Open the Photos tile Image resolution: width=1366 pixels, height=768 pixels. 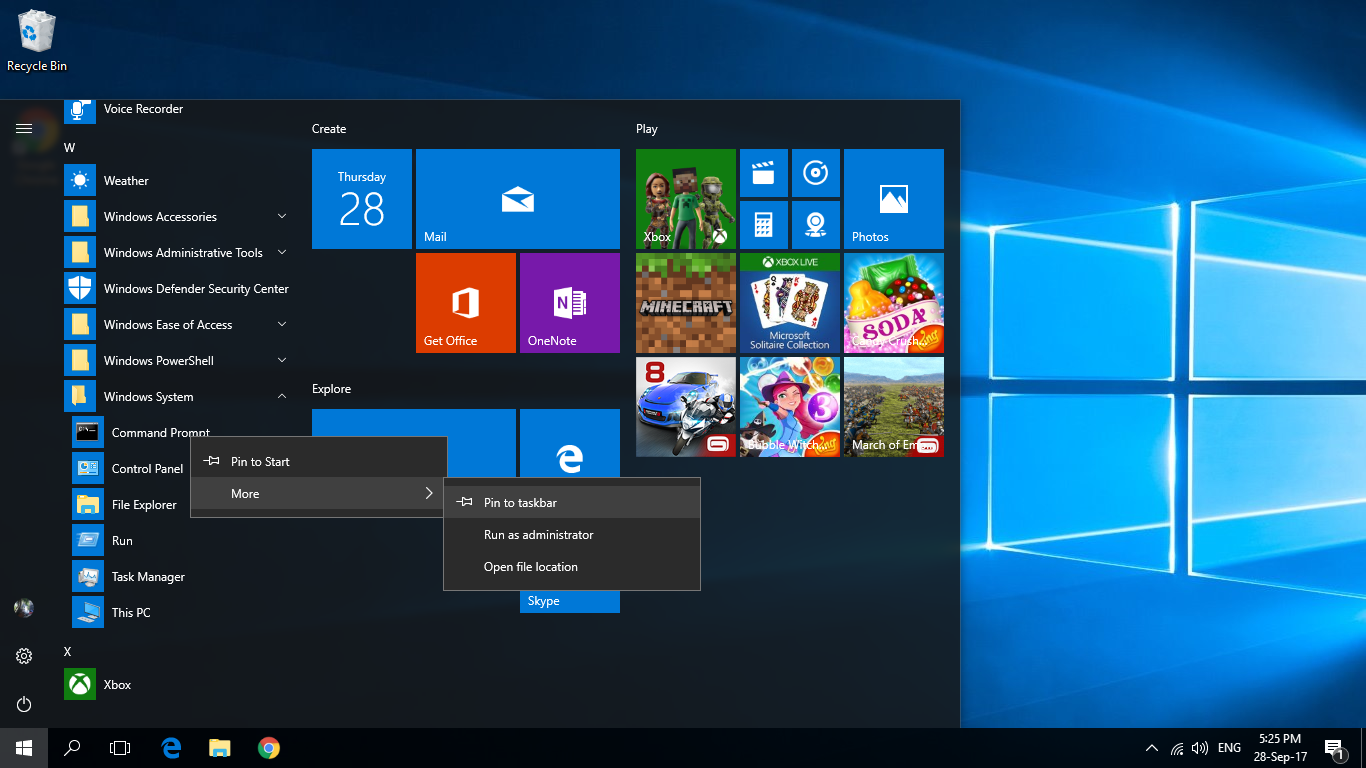coord(894,199)
